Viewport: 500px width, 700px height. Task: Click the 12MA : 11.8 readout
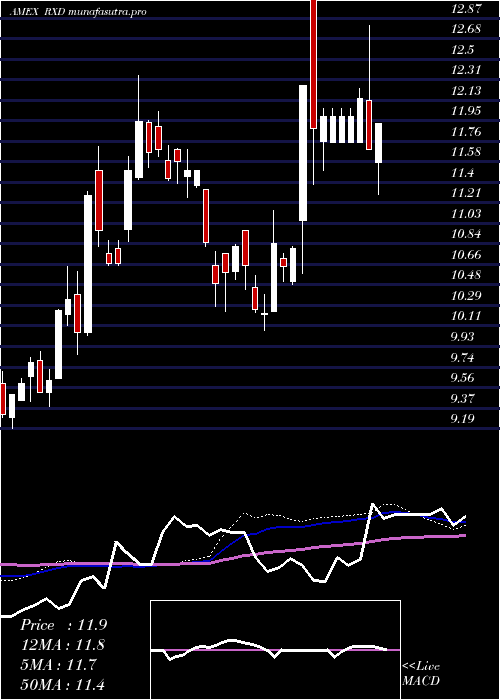click(x=63, y=645)
